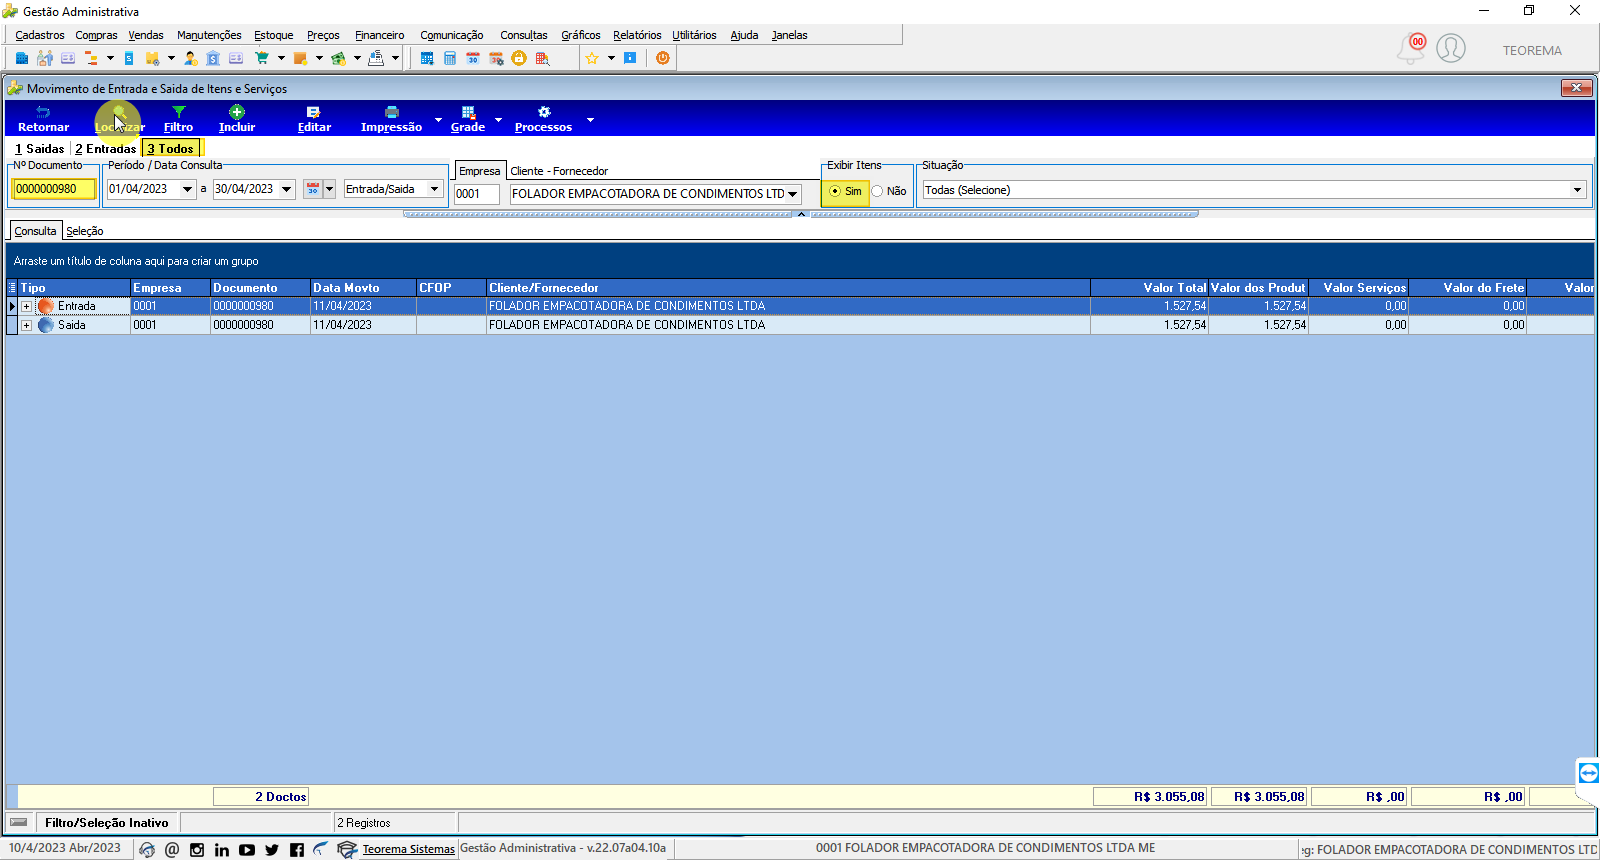Click the orange power/exit icon
This screenshot has width=1600, height=860.
pyautogui.click(x=662, y=58)
